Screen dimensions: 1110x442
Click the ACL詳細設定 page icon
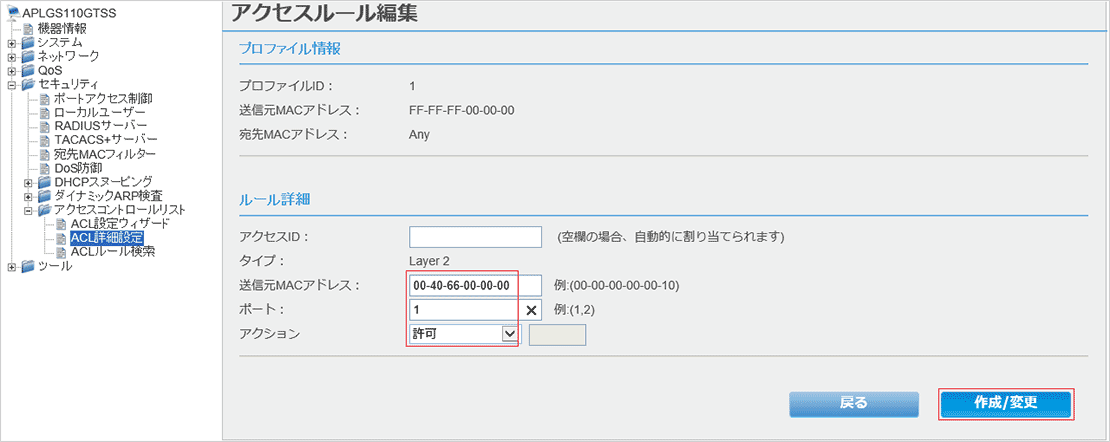(x=62, y=238)
